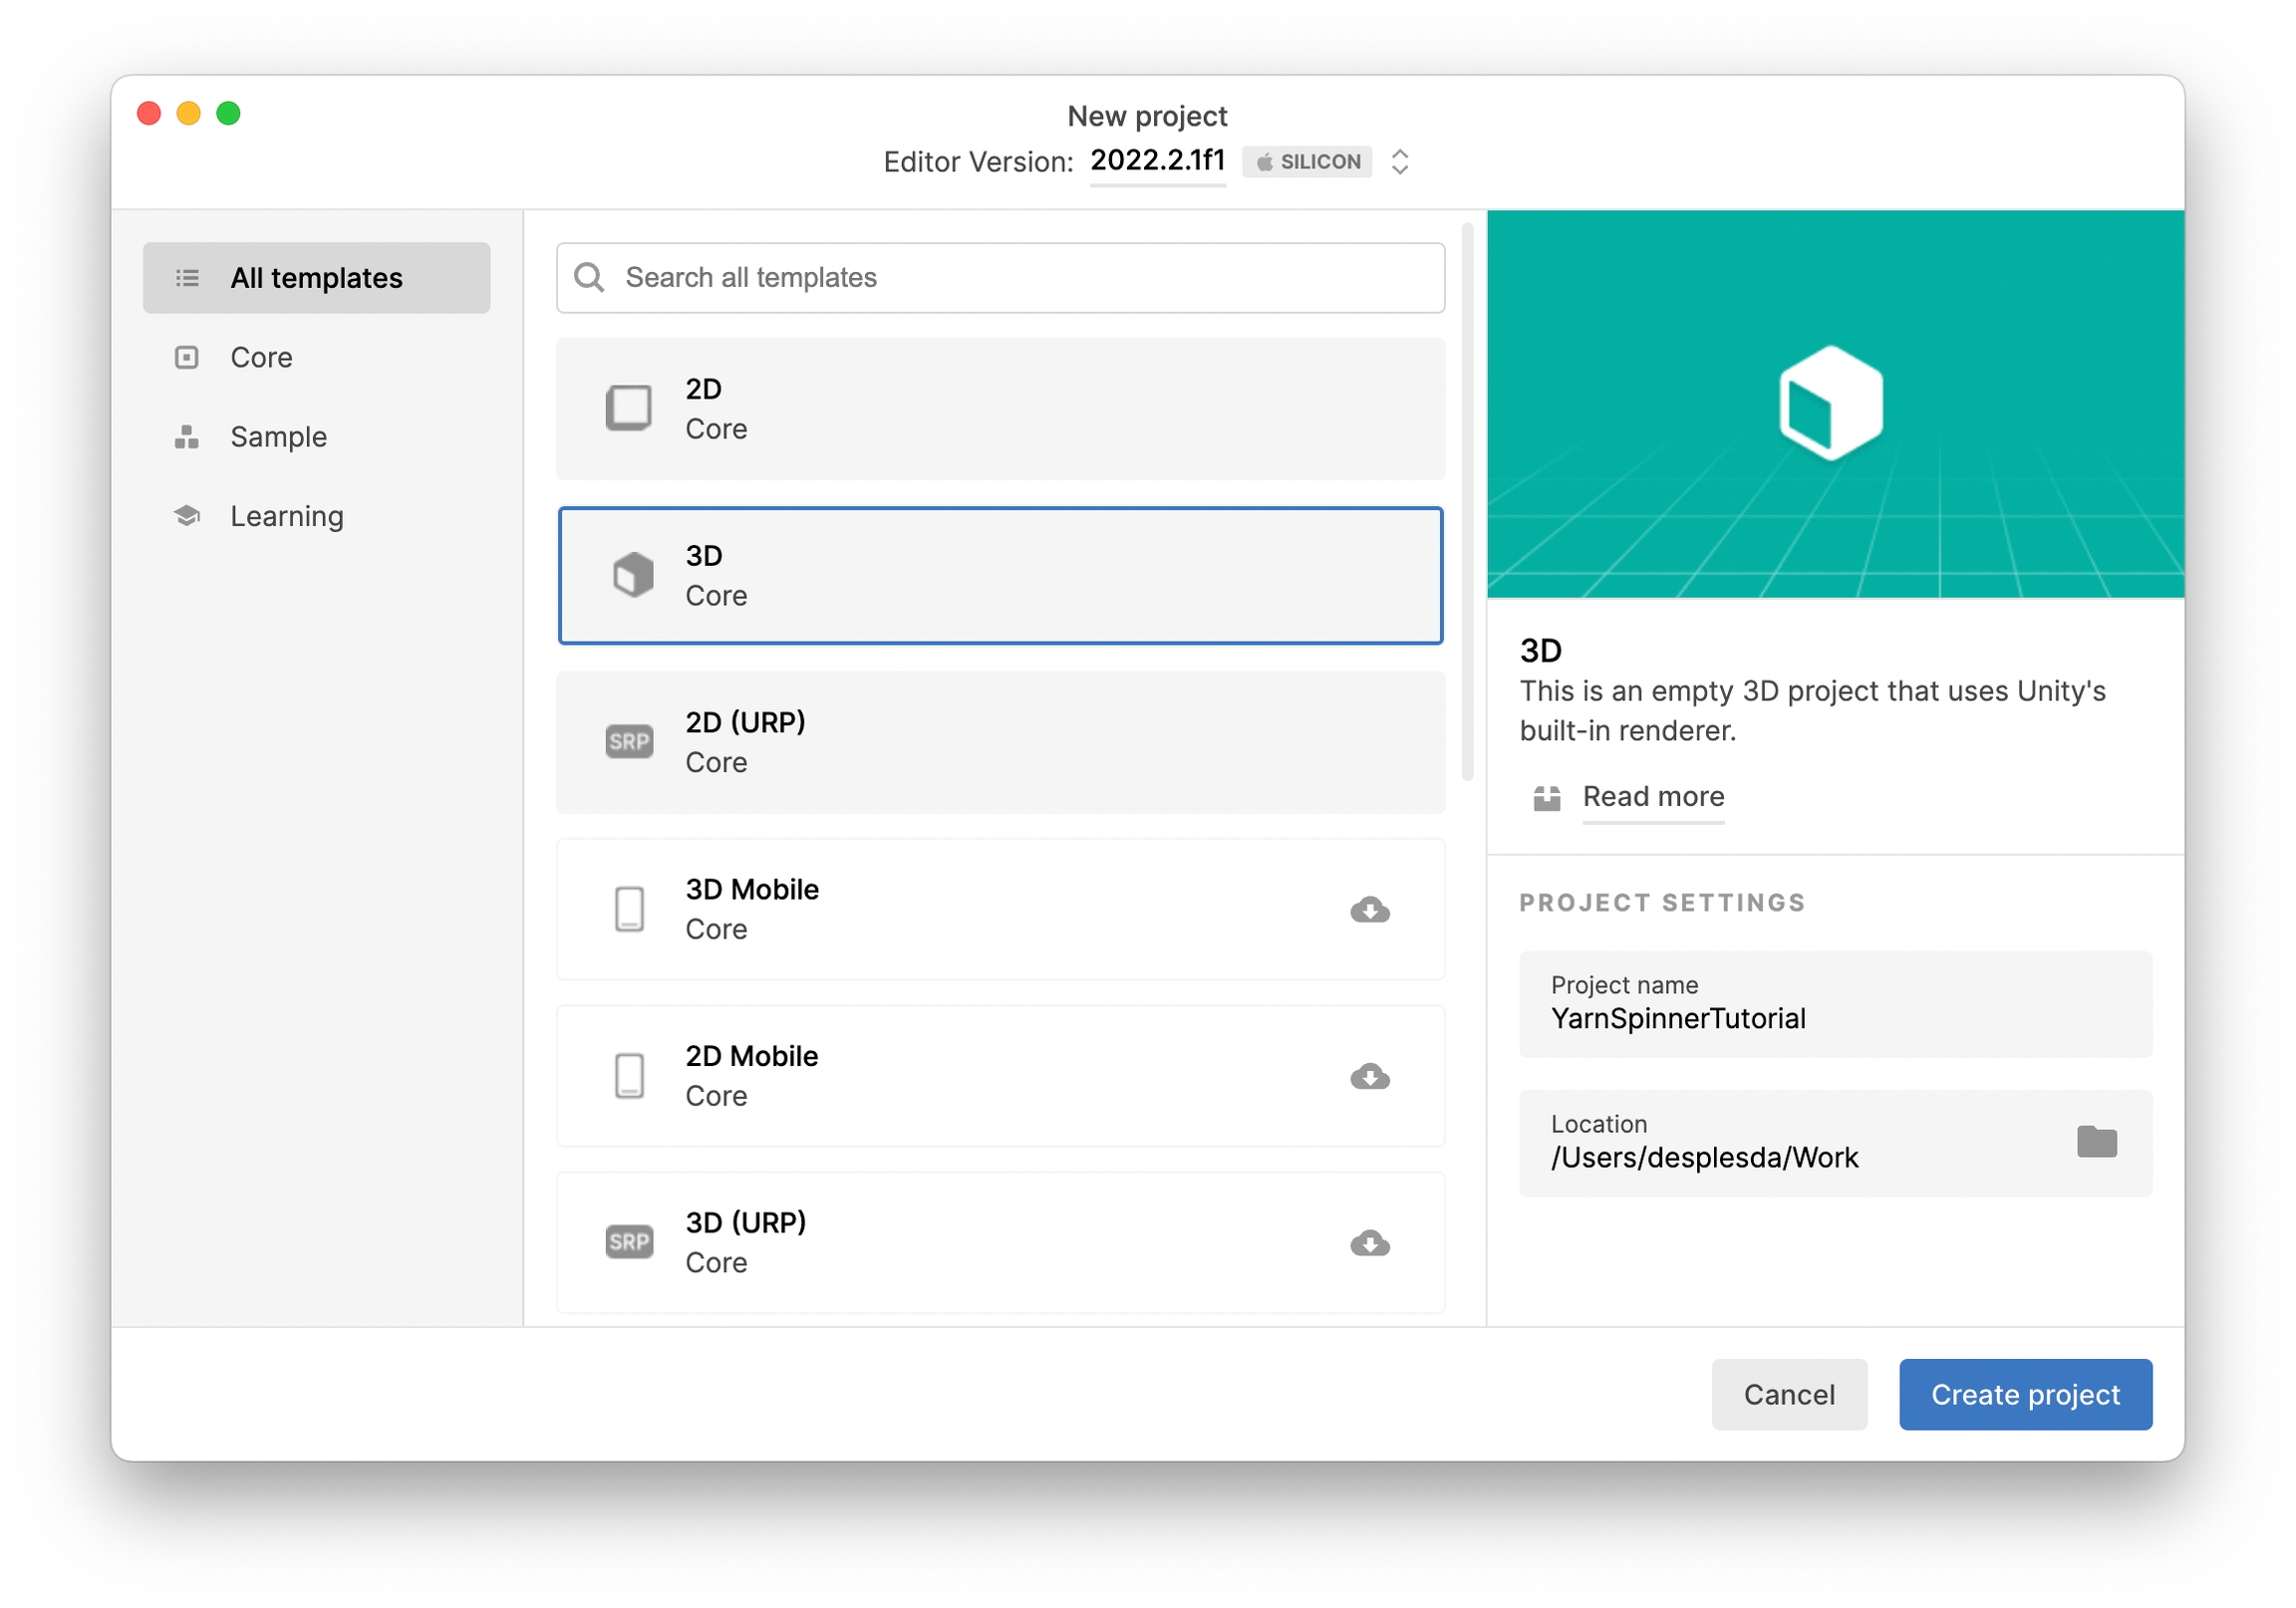2296x1608 pixels.
Task: Open the Sample templates category
Action: [x=278, y=437]
